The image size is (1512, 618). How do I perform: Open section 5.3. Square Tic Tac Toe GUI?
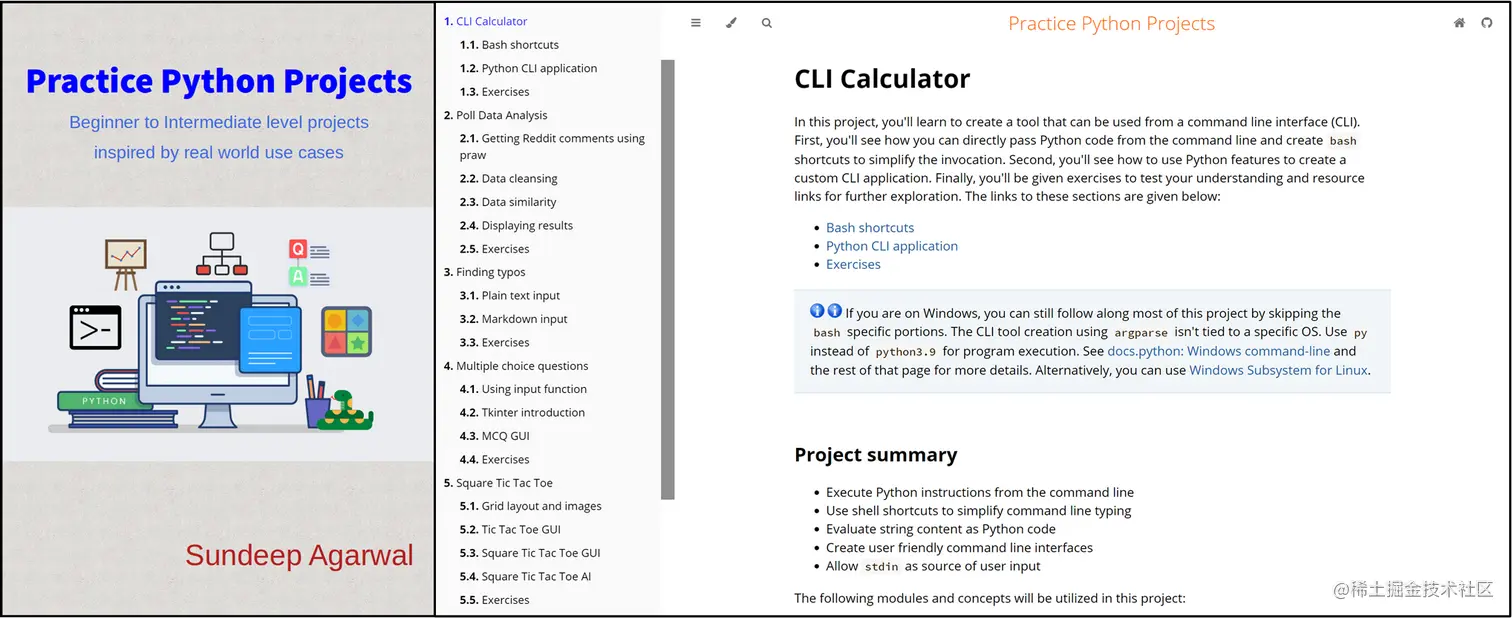pyautogui.click(x=530, y=553)
